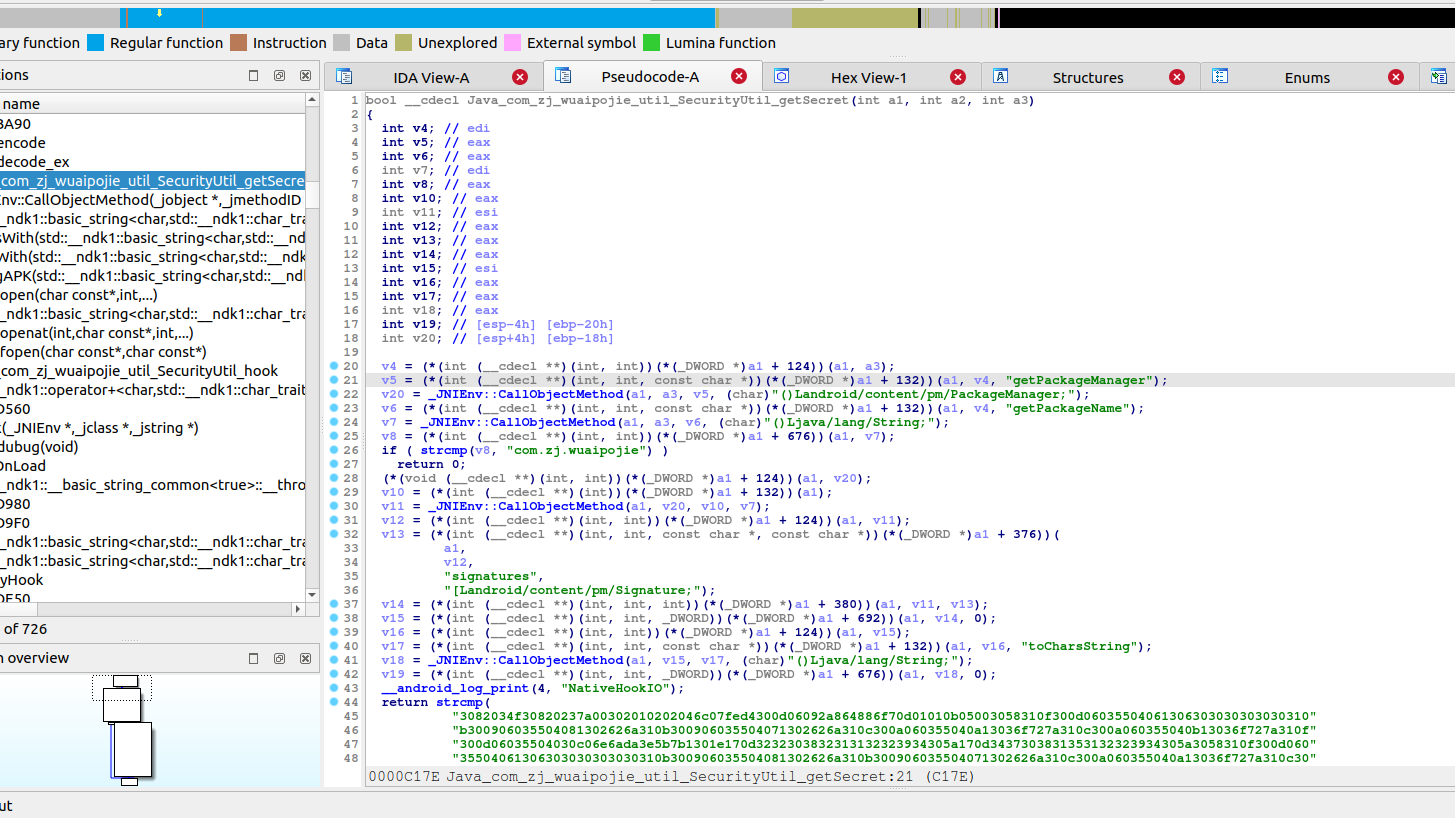The height and width of the screenshot is (818, 1455).
Task: Click the Structures tab icon
Action: point(1000,77)
